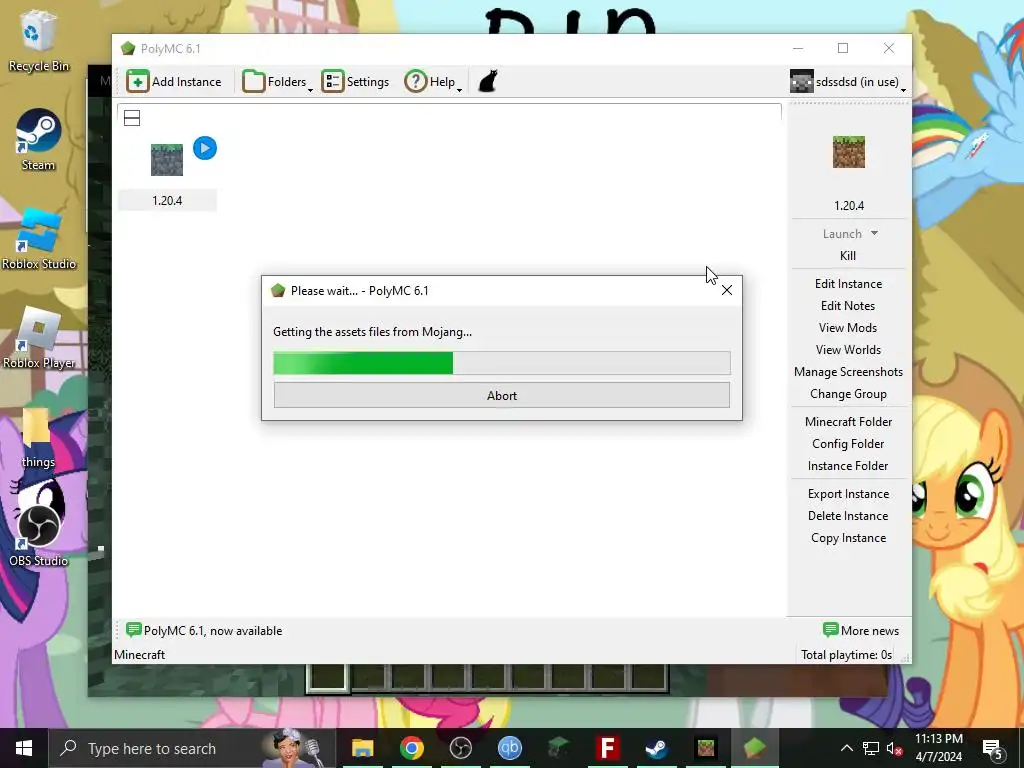Open Steam from the taskbar
This screenshot has width=1024, height=768.
click(x=656, y=748)
